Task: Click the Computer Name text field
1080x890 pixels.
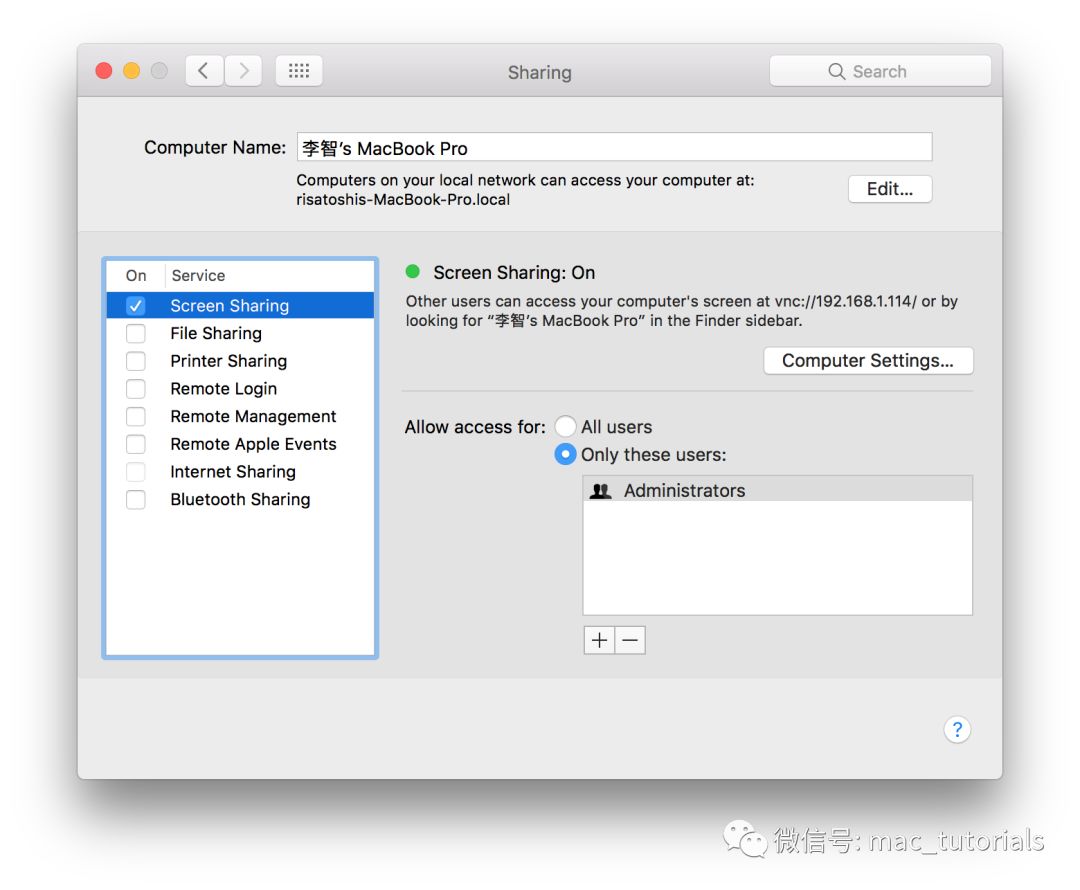Action: tap(614, 148)
